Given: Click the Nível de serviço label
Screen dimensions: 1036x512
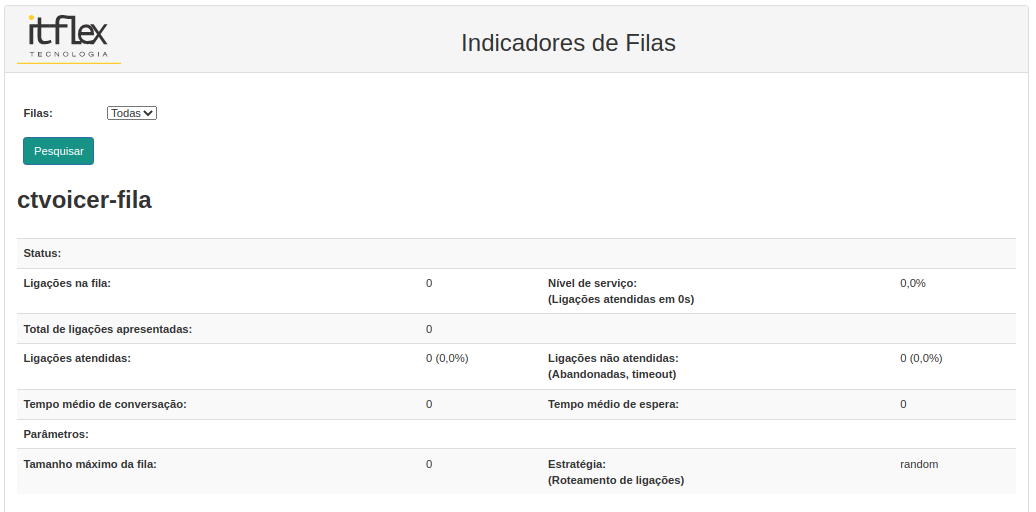Looking at the screenshot, I should click(x=621, y=291).
